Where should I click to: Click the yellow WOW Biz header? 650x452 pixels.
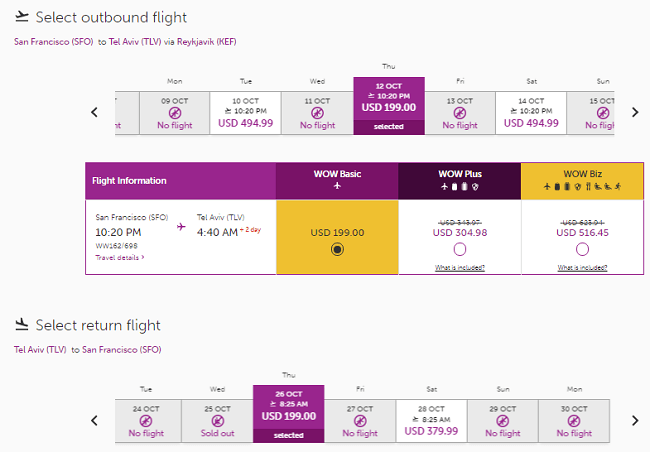(x=582, y=181)
